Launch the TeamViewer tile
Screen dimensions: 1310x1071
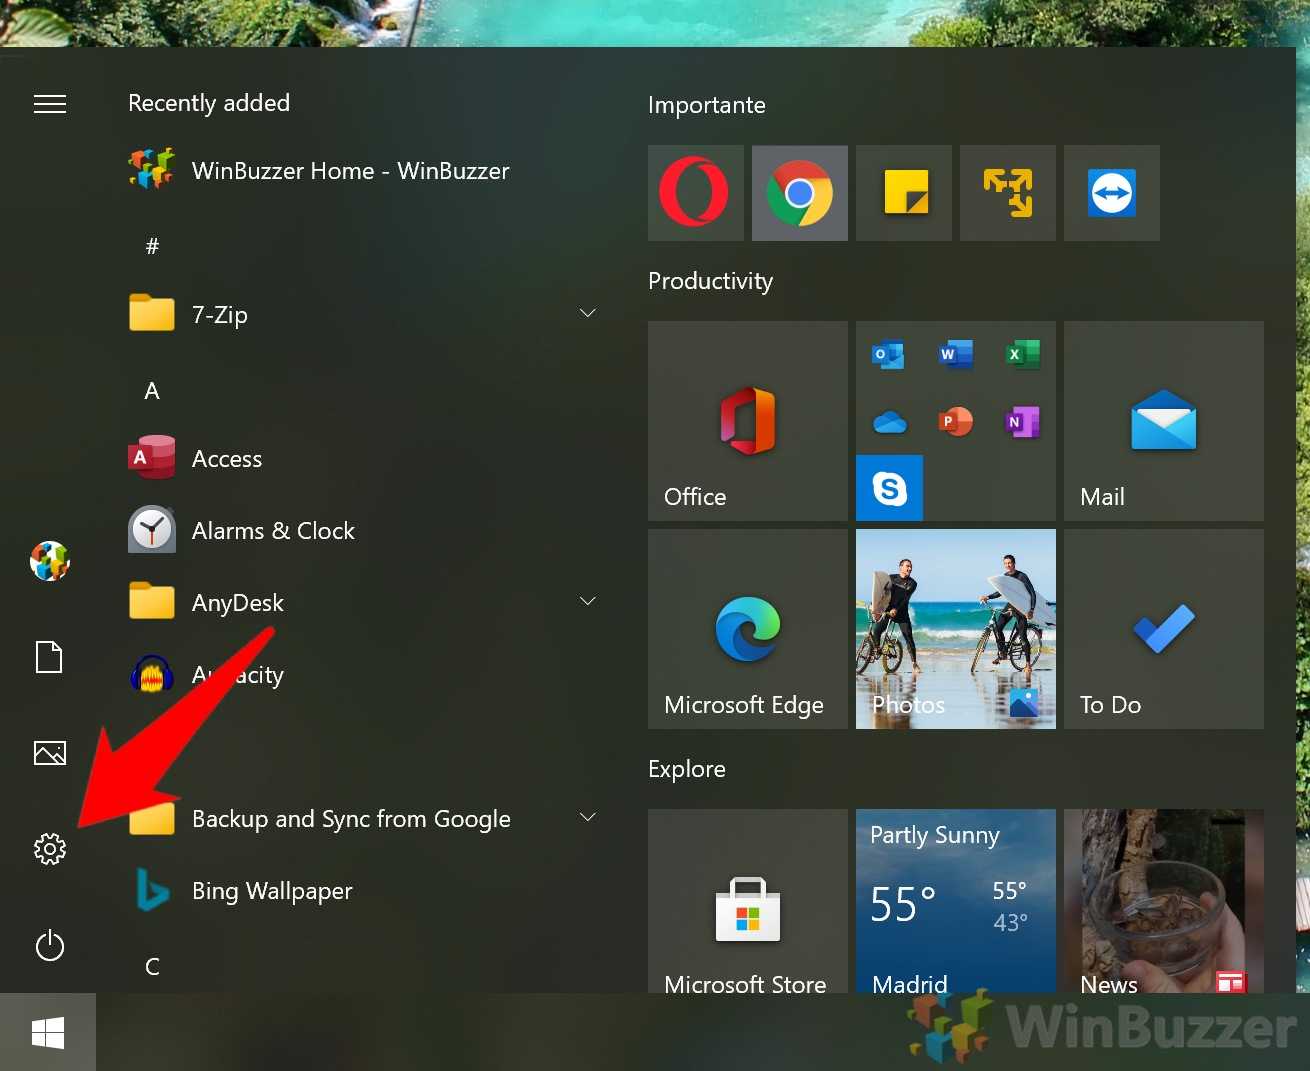[1112, 193]
